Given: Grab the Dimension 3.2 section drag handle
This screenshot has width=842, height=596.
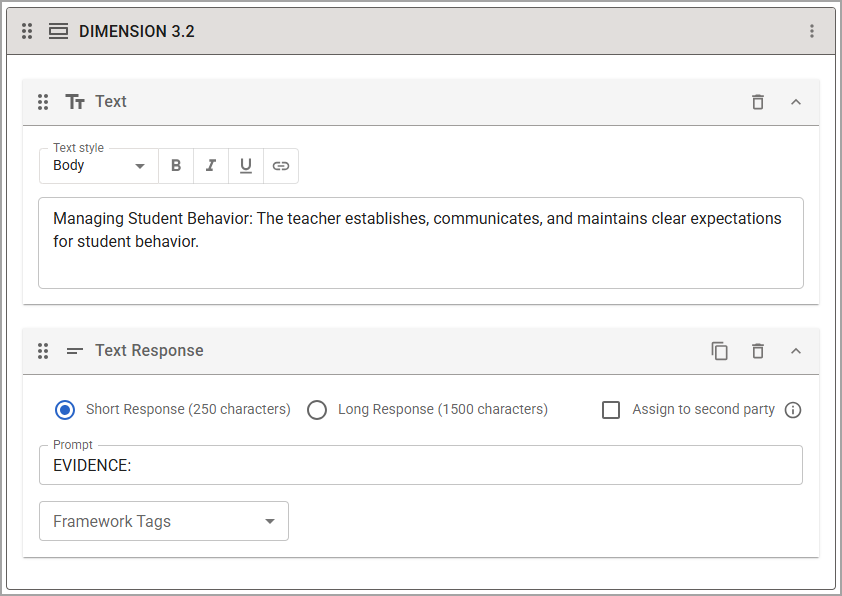Looking at the screenshot, I should coord(27,31).
